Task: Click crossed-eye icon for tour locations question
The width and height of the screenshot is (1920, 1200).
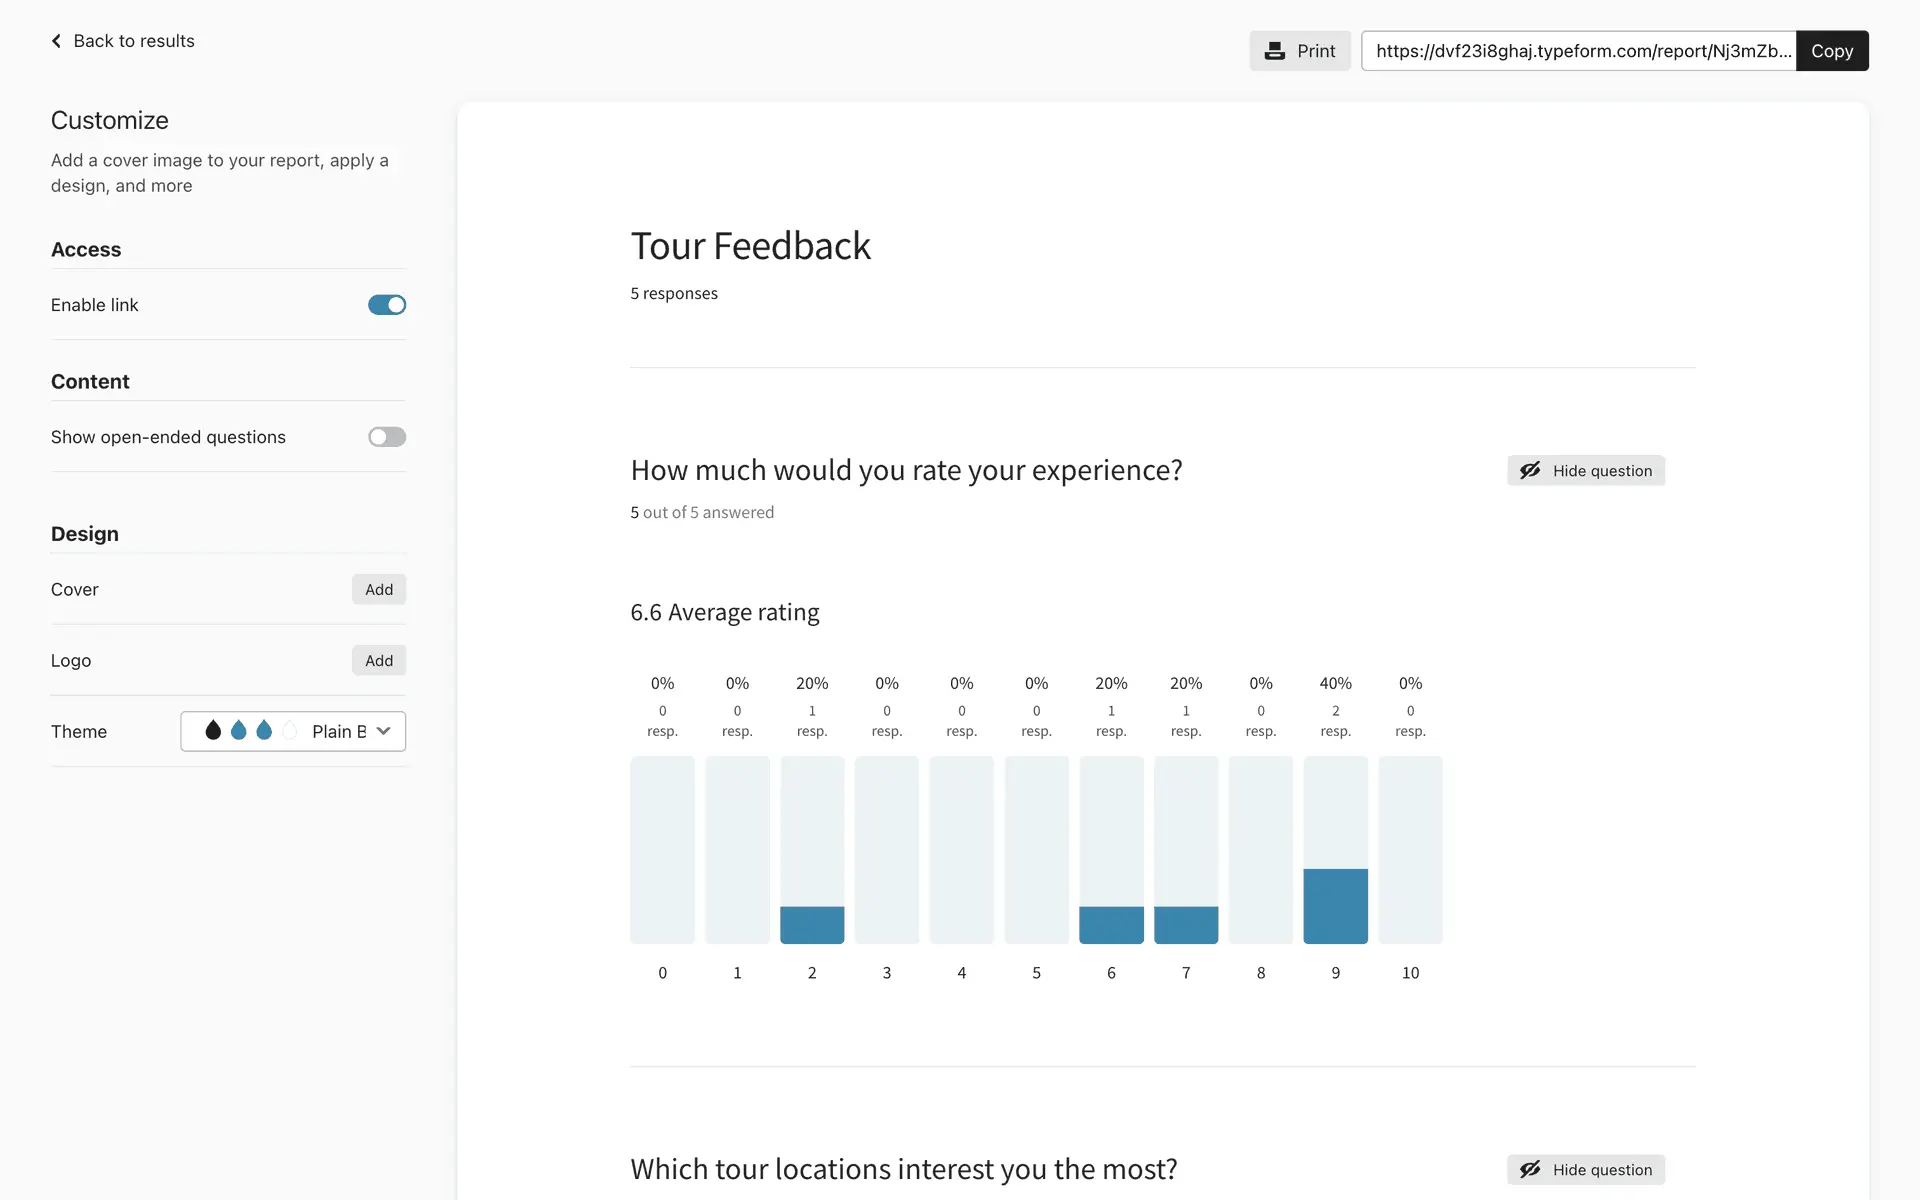Action: pos(1530,1169)
